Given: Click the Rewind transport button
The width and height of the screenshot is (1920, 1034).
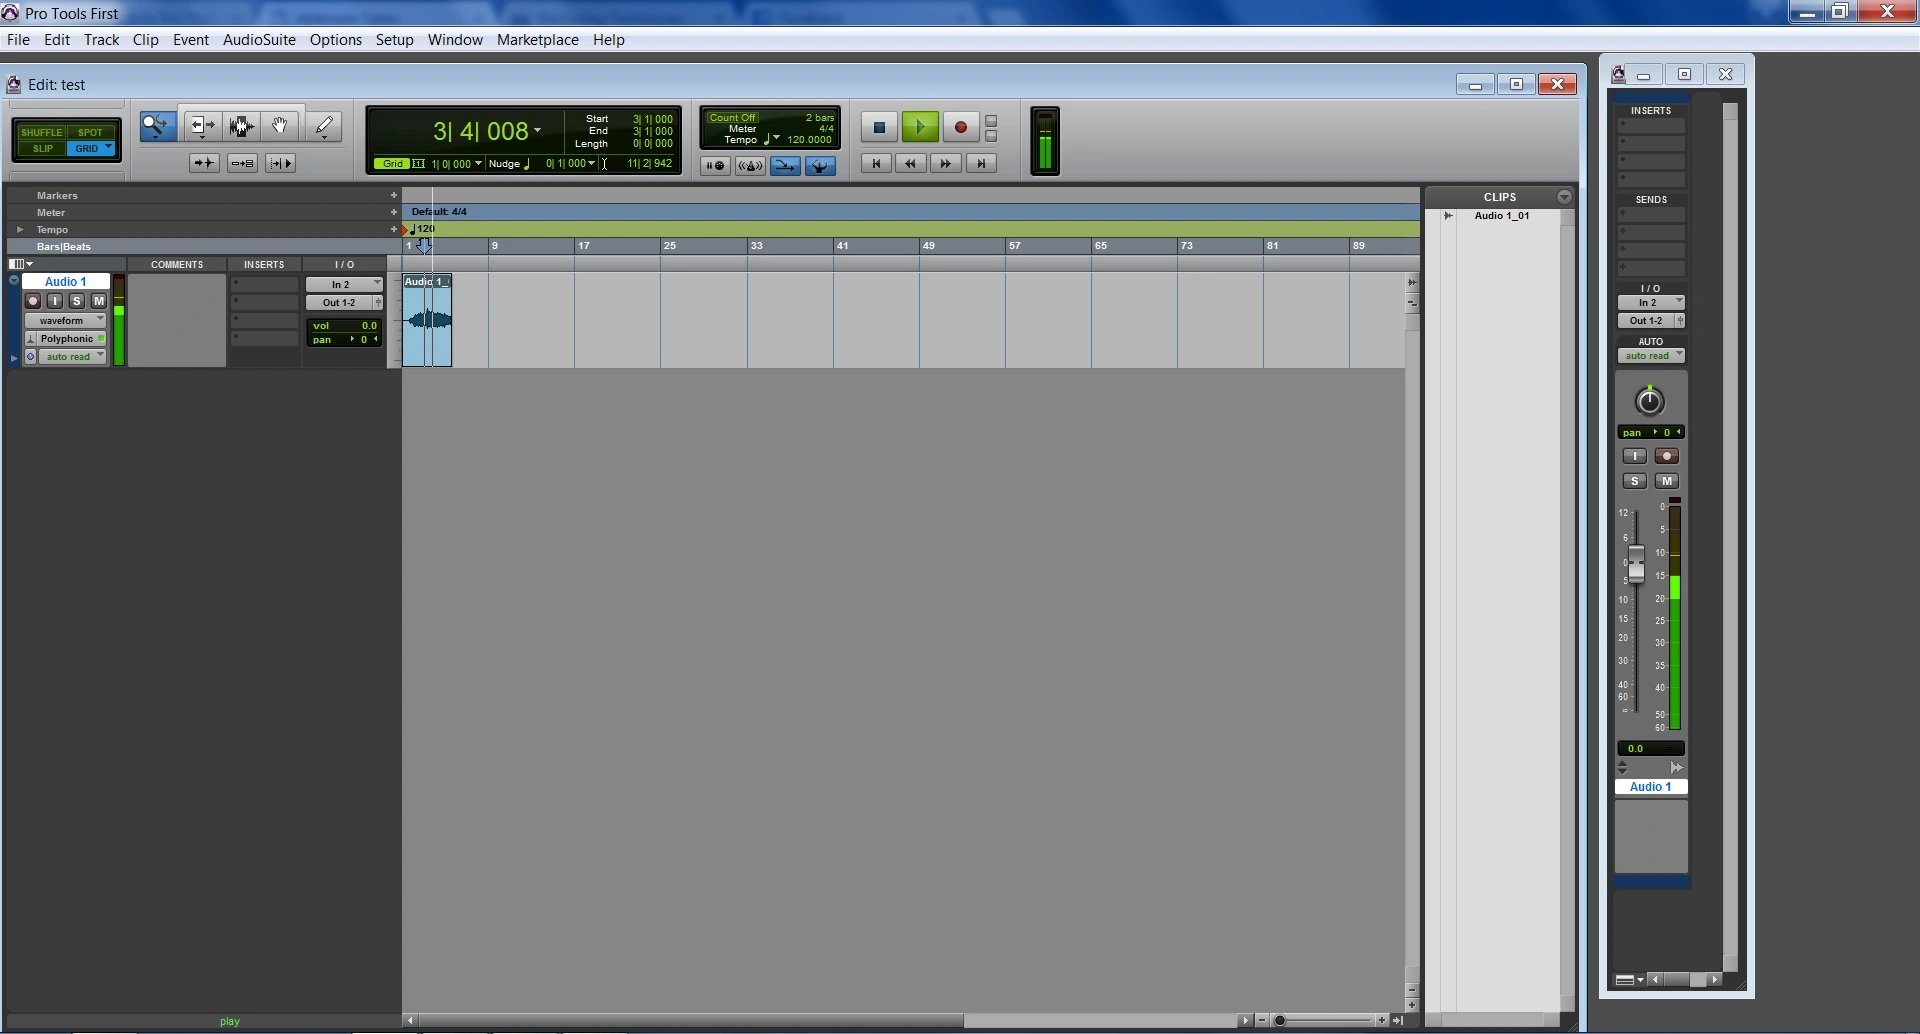Looking at the screenshot, I should tap(911, 163).
